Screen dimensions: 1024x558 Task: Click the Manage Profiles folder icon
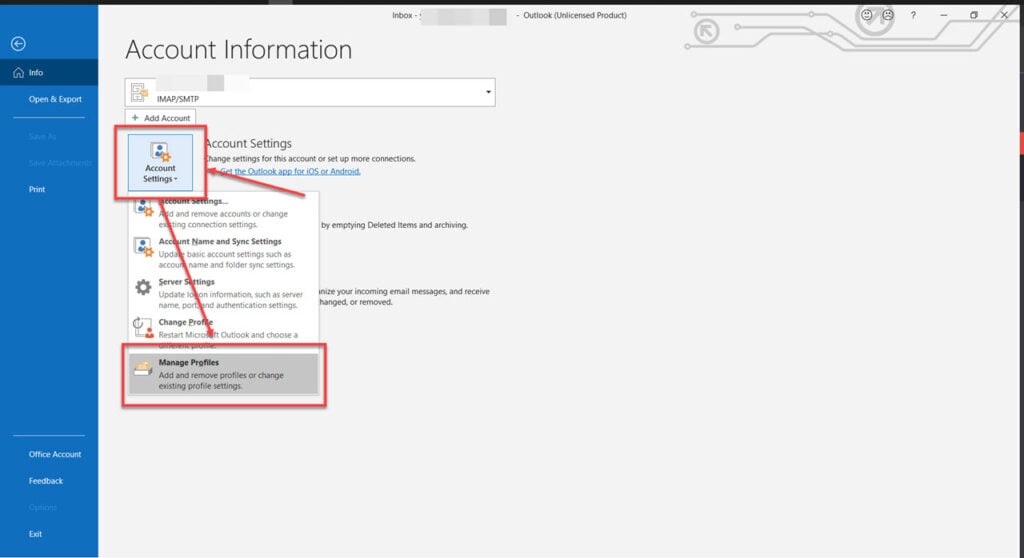[x=143, y=369]
